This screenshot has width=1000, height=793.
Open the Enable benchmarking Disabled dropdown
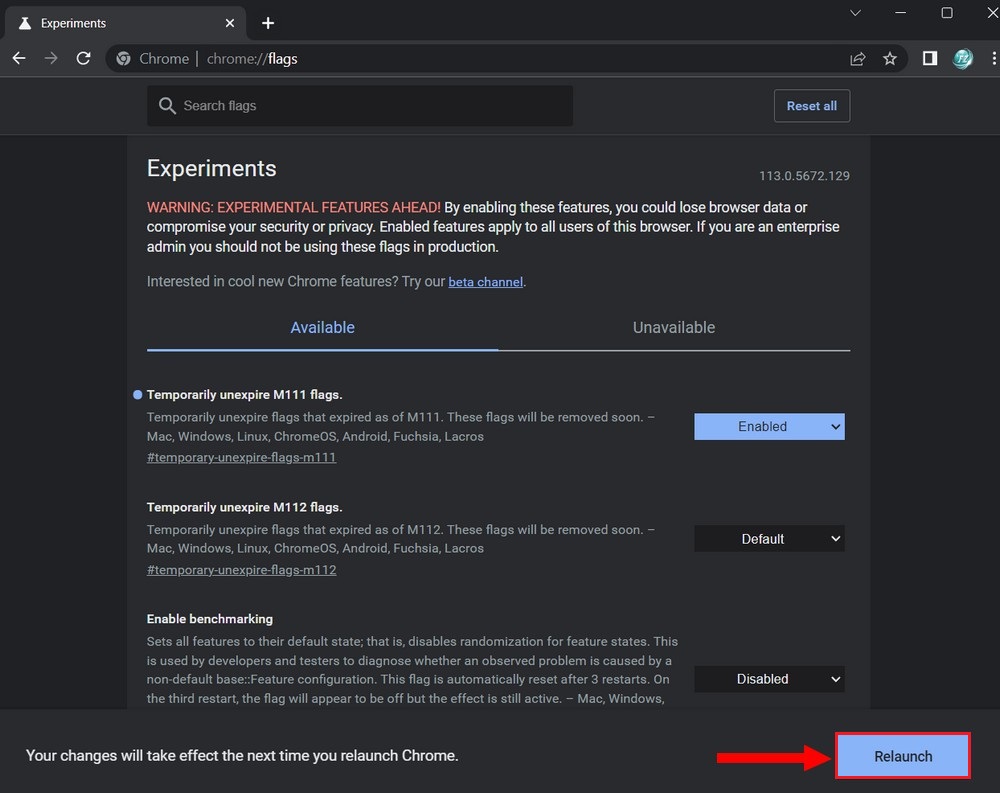point(769,679)
